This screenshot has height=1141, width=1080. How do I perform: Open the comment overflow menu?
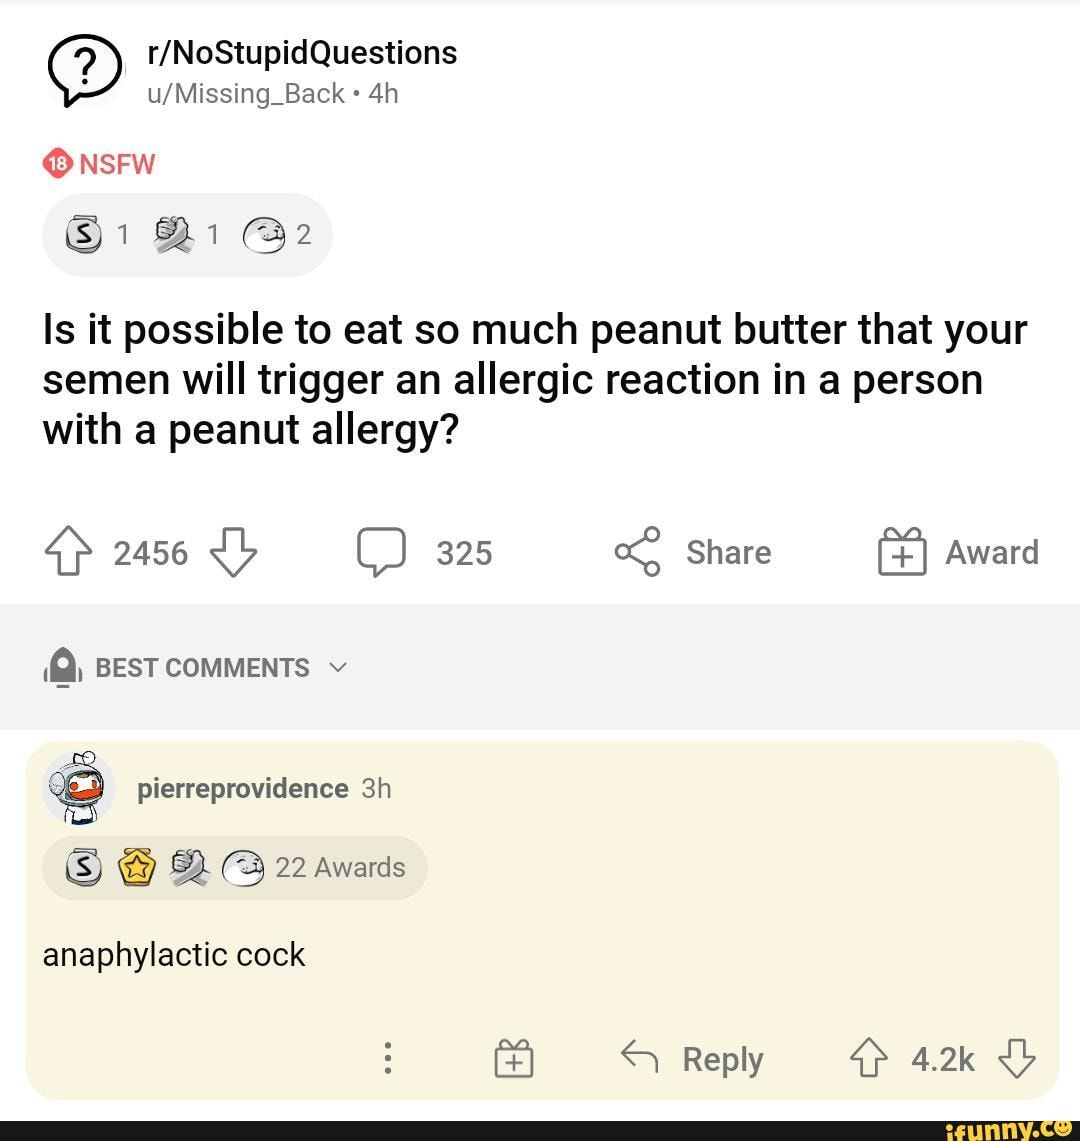[x=388, y=1058]
